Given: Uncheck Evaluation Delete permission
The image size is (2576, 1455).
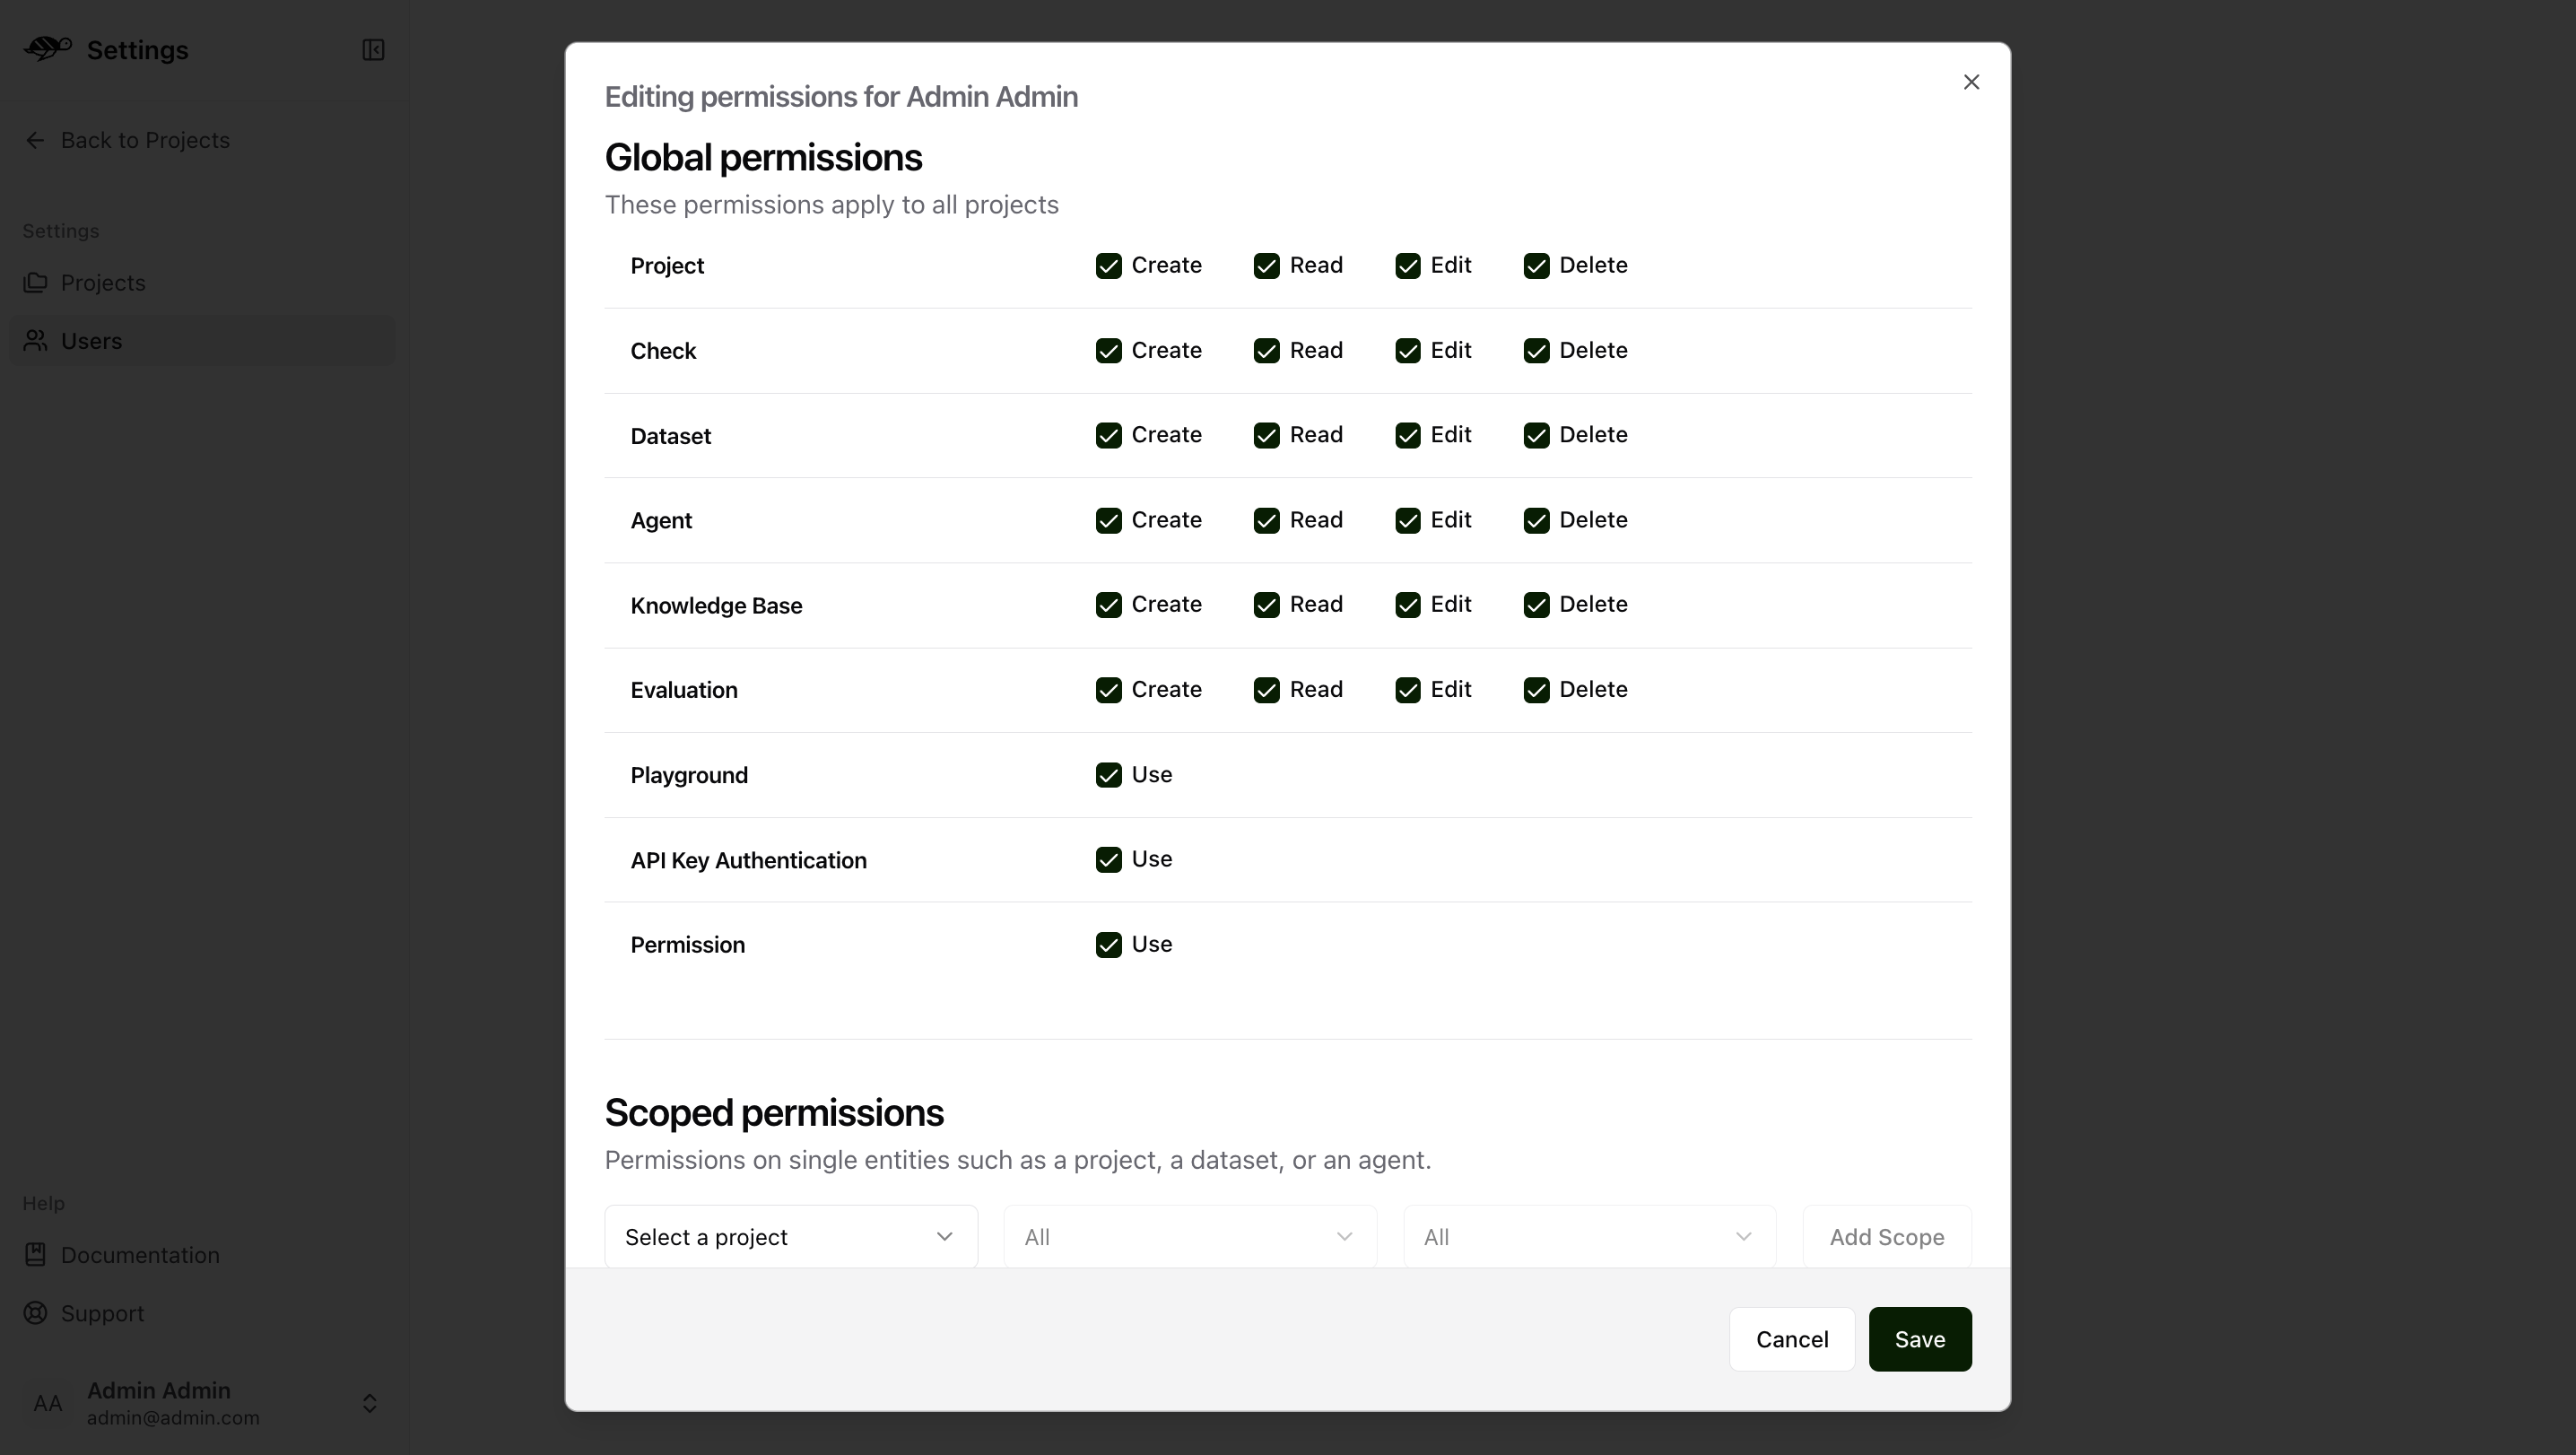Looking at the screenshot, I should (1536, 690).
